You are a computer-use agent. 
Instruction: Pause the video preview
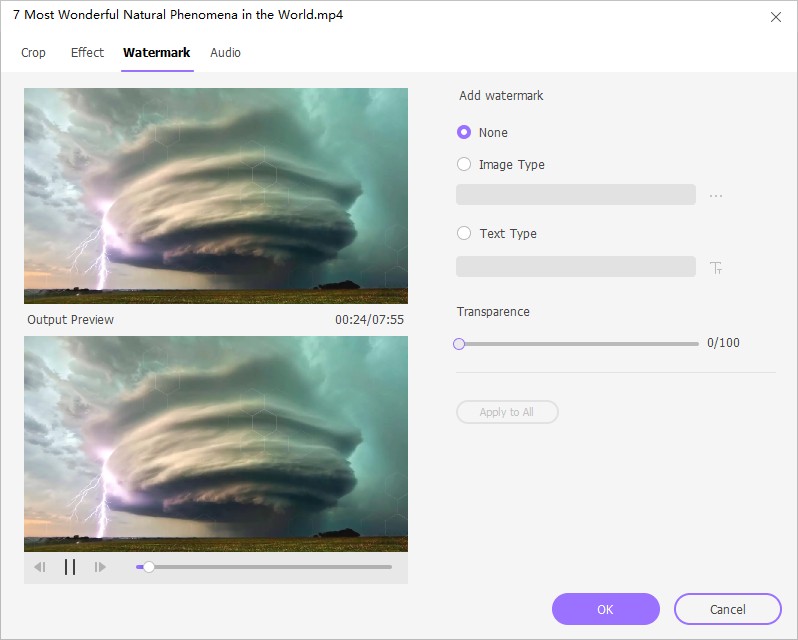(x=70, y=567)
